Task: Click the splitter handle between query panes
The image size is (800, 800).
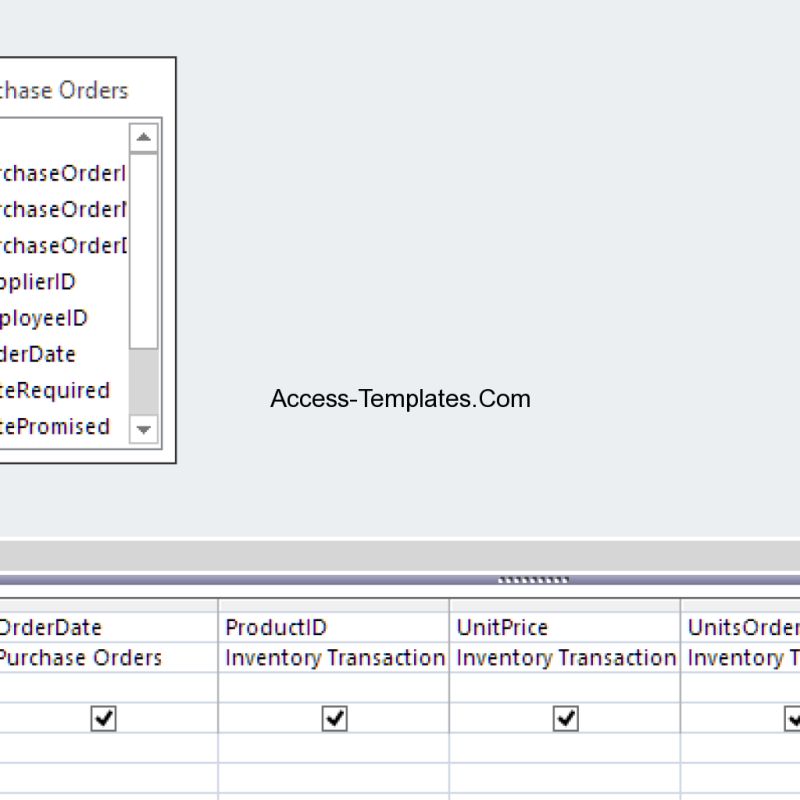Action: pos(533,578)
